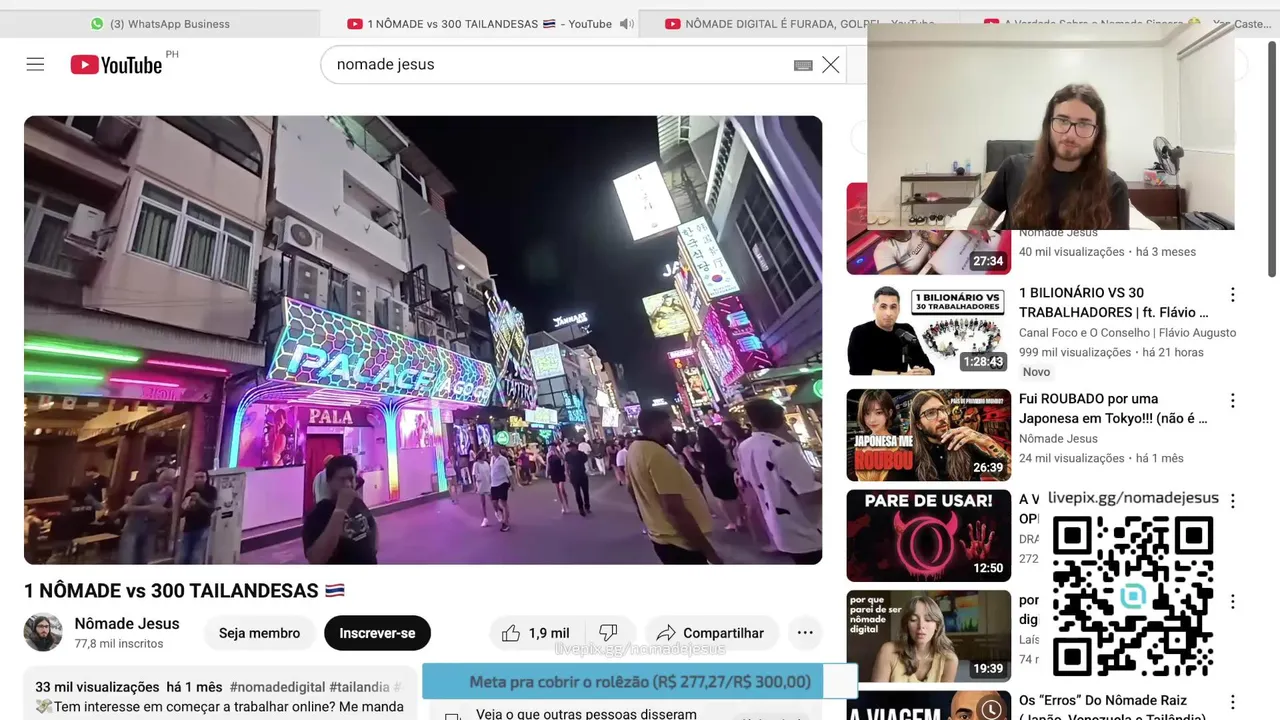Open the Japonesa me roubou thumbnail

929,435
